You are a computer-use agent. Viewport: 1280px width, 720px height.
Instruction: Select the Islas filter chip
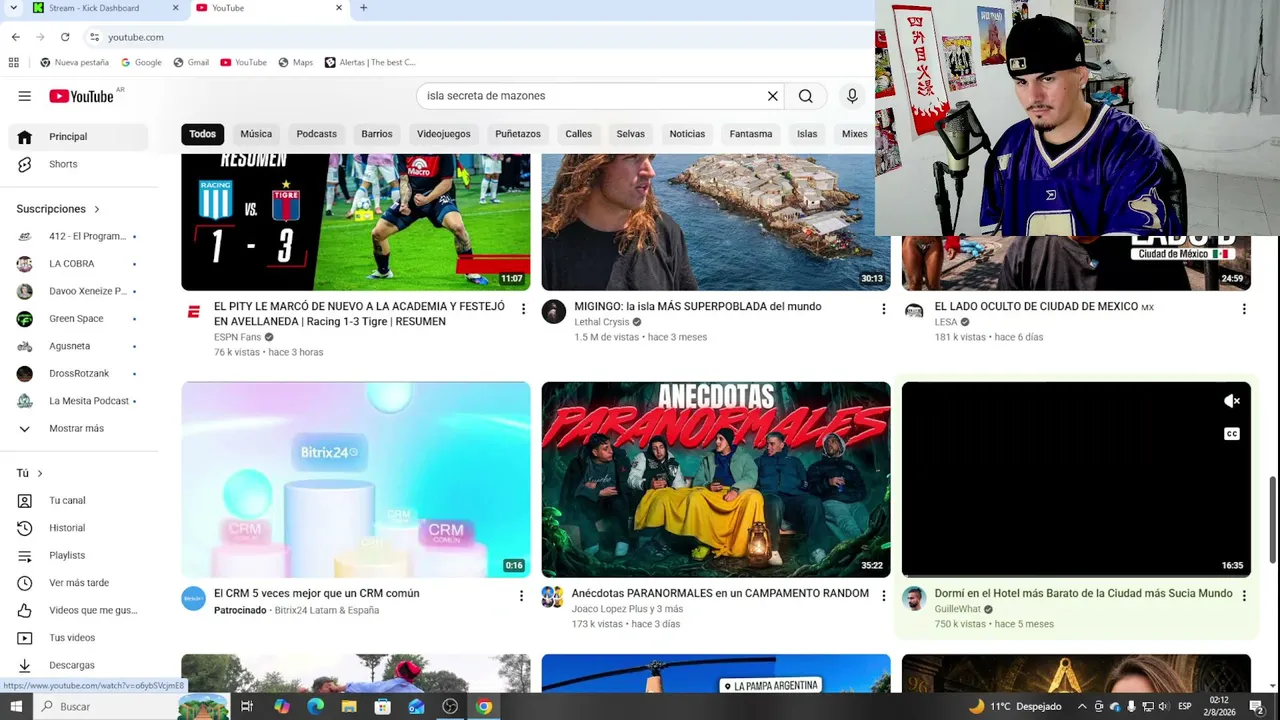click(x=807, y=134)
